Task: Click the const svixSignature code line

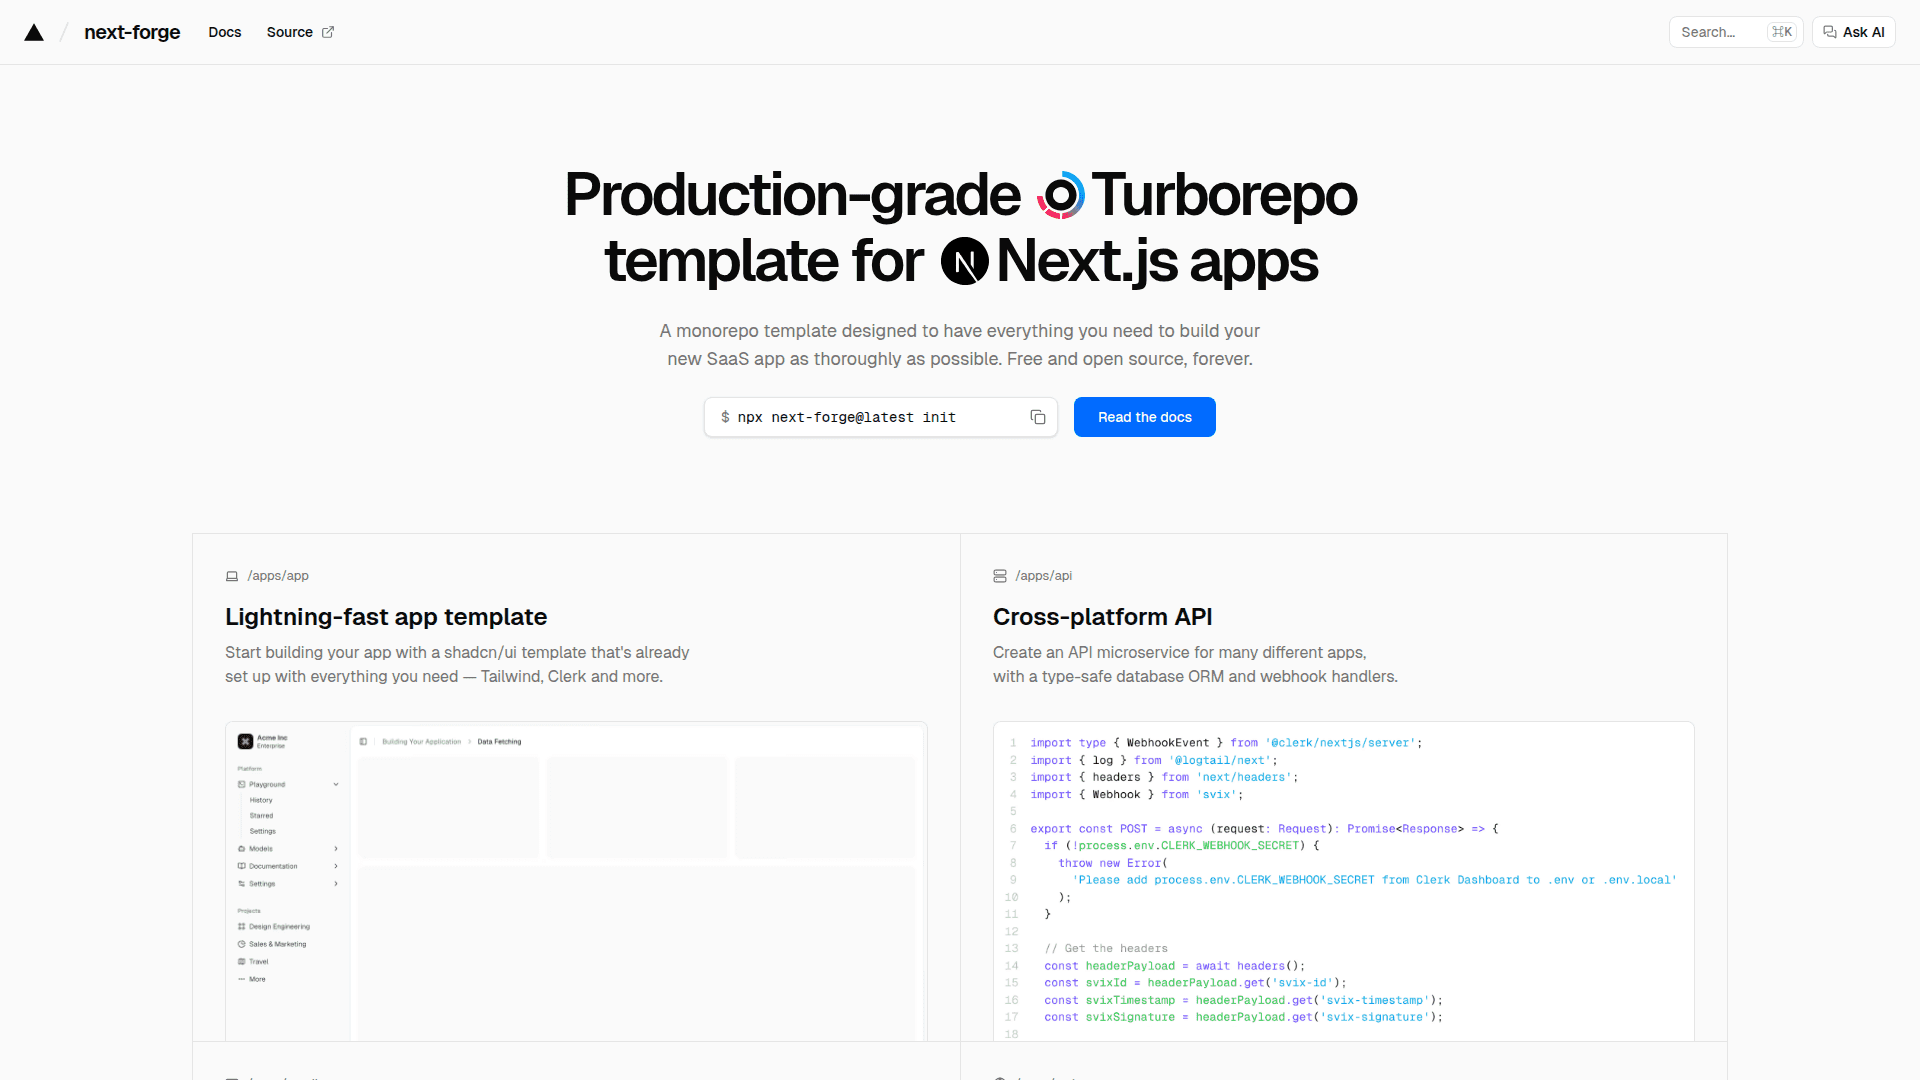Action: click(1244, 1017)
